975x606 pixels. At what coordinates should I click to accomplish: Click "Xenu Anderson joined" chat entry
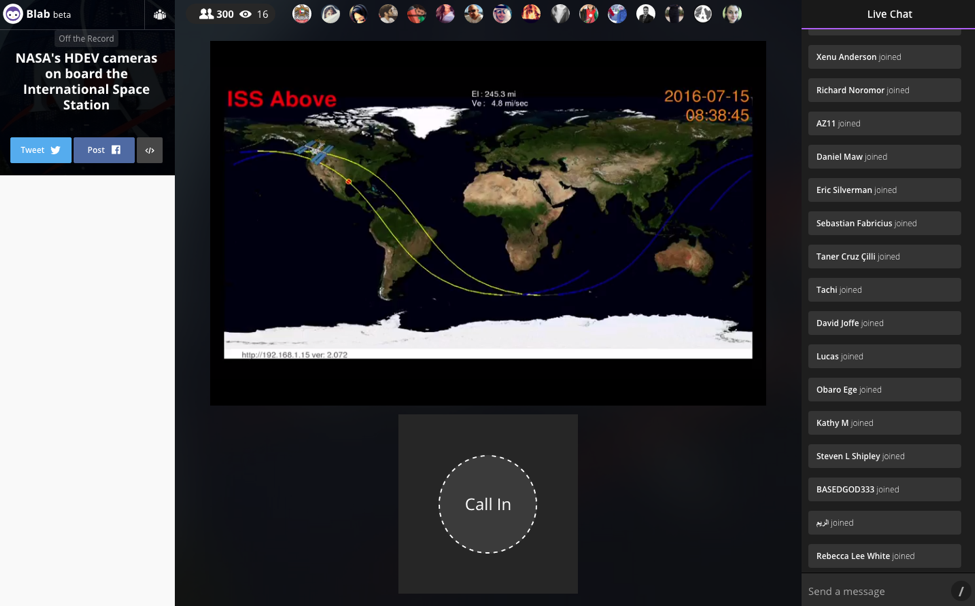tap(884, 57)
